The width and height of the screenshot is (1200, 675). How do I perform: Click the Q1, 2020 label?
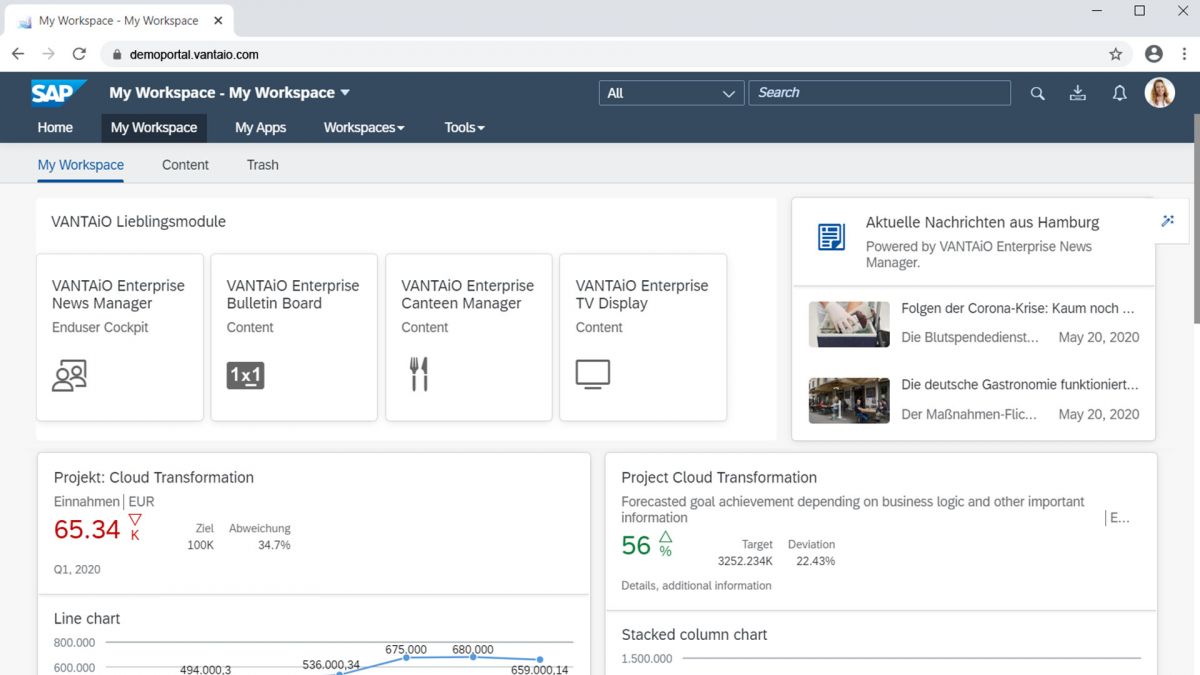77,570
